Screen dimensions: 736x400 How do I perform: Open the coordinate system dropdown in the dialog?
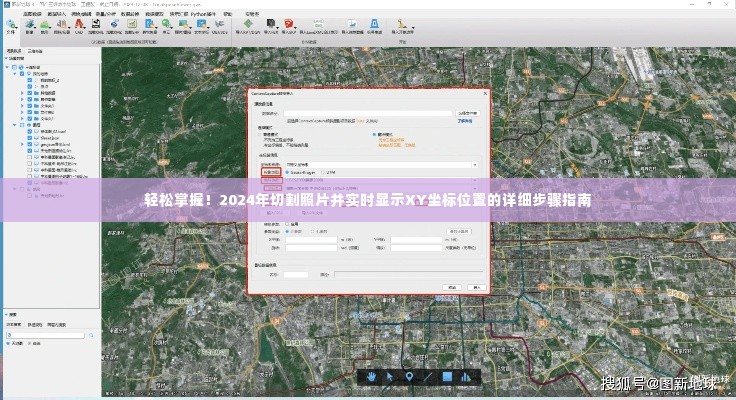point(380,163)
